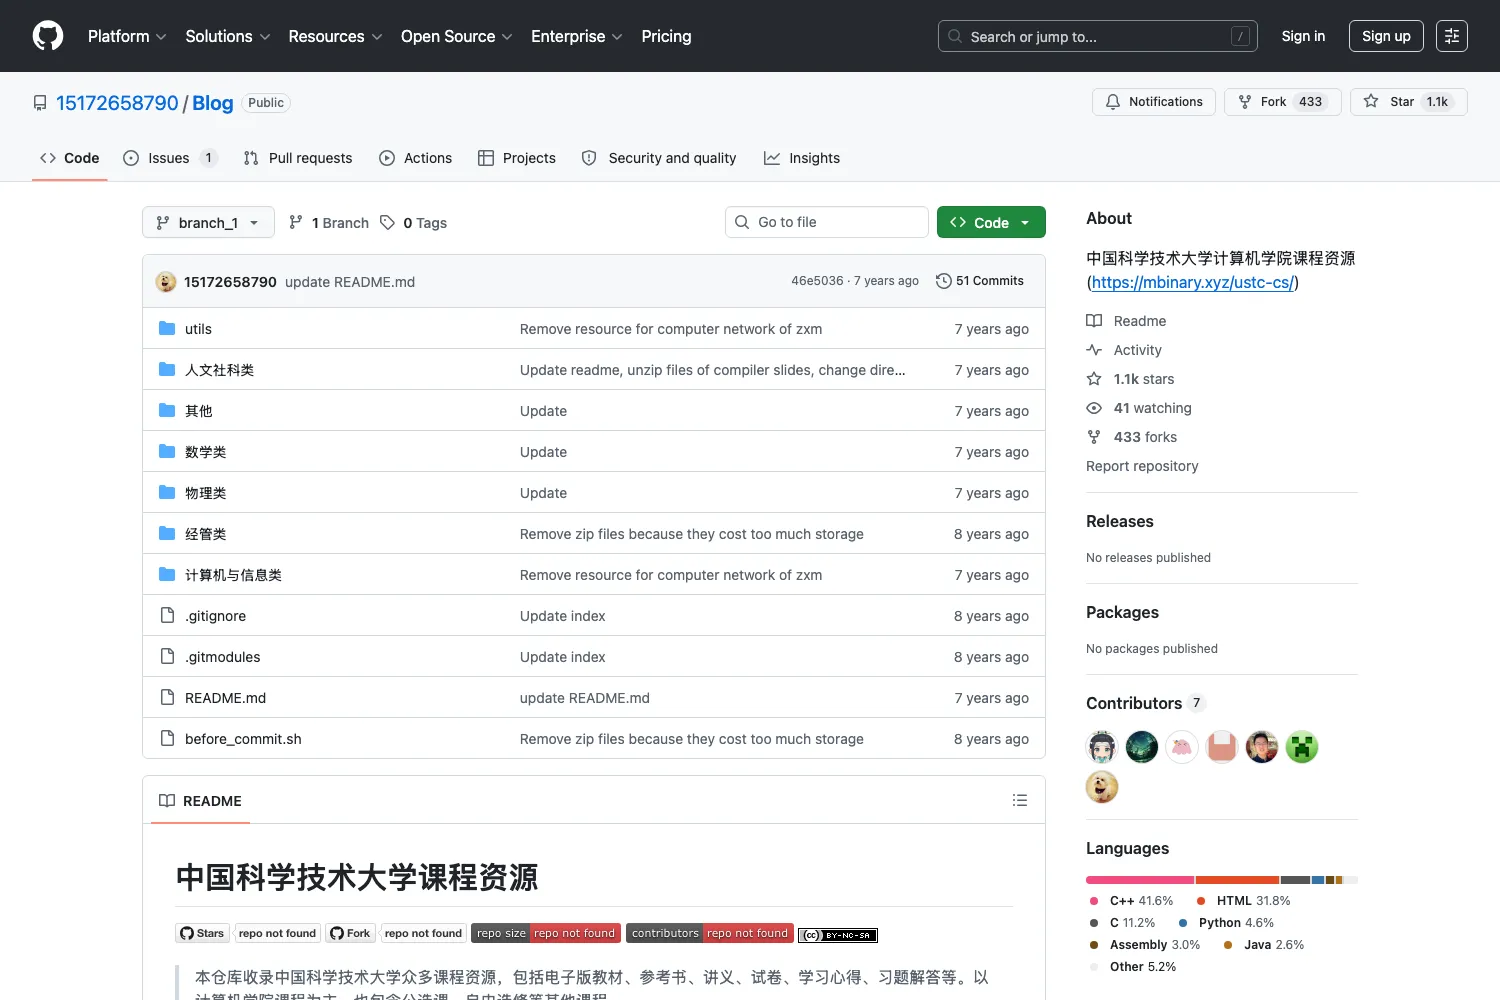Viewport: 1500px width, 1000px height.
Task: Expand the Enterprise menu
Action: tap(577, 36)
